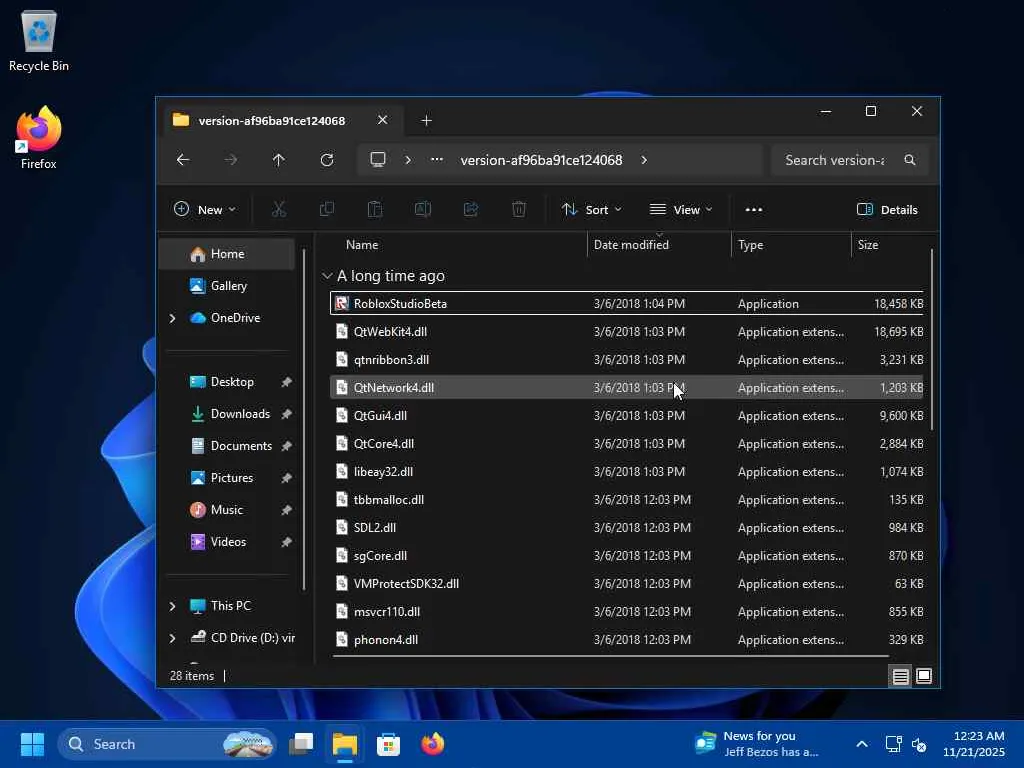
Task: Go up one folder with the Up arrow
Action: [279, 160]
